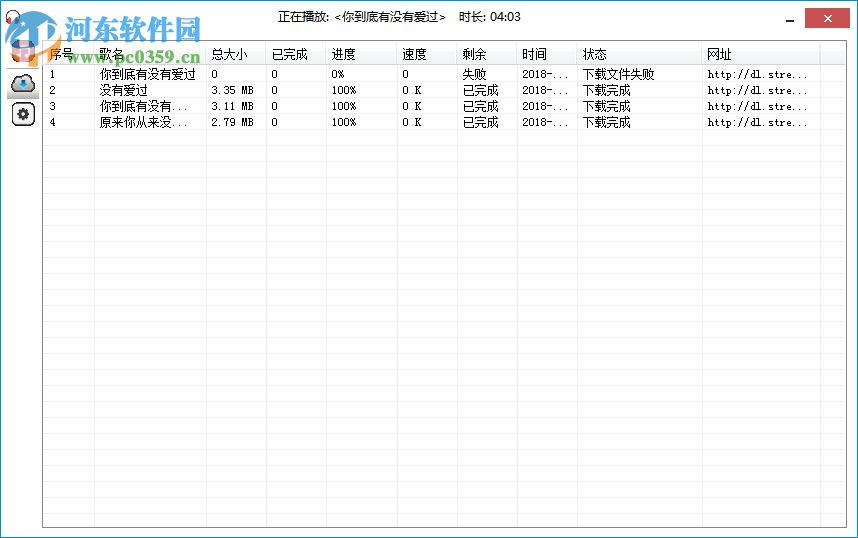
Task: Click the 2018-... time cell in row 2
Action: 545,90
